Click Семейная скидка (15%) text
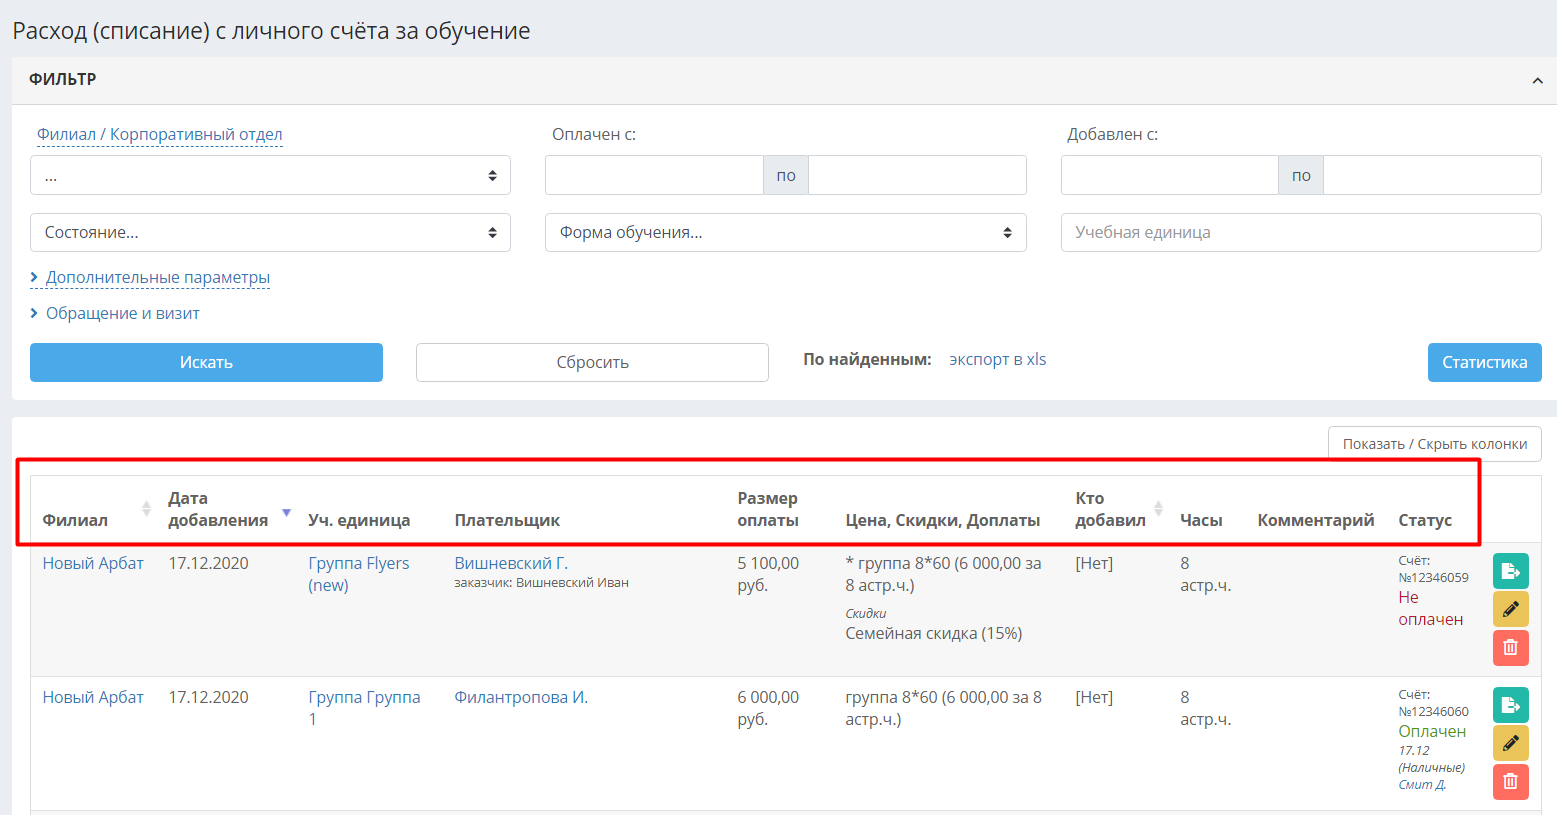The image size is (1557, 815). click(x=933, y=633)
